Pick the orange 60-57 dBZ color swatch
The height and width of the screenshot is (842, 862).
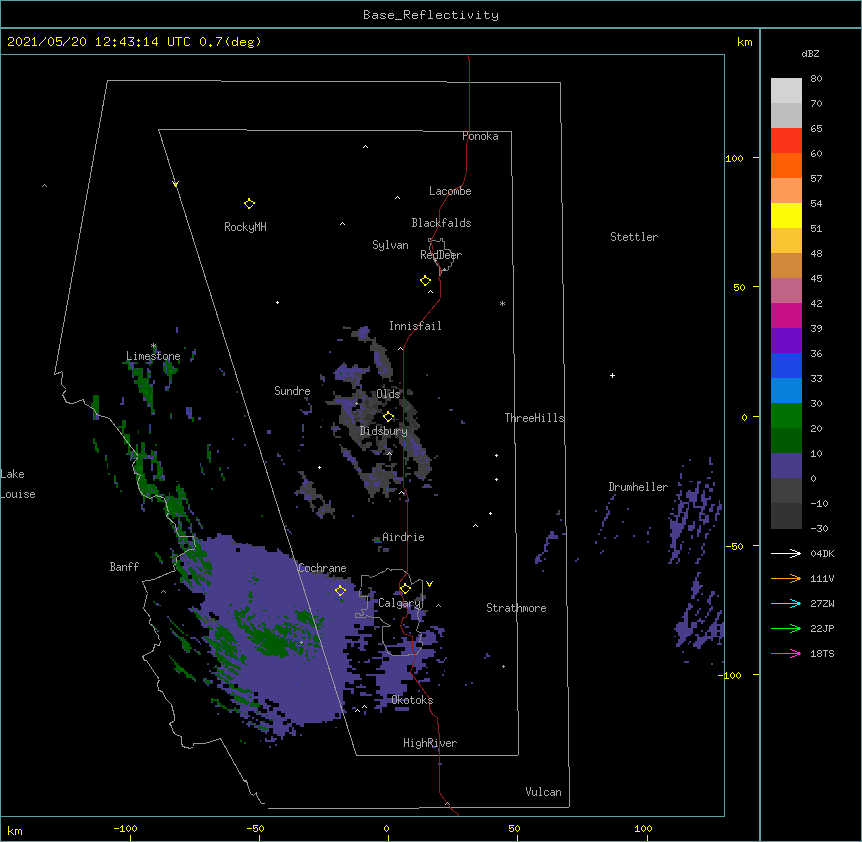click(786, 165)
